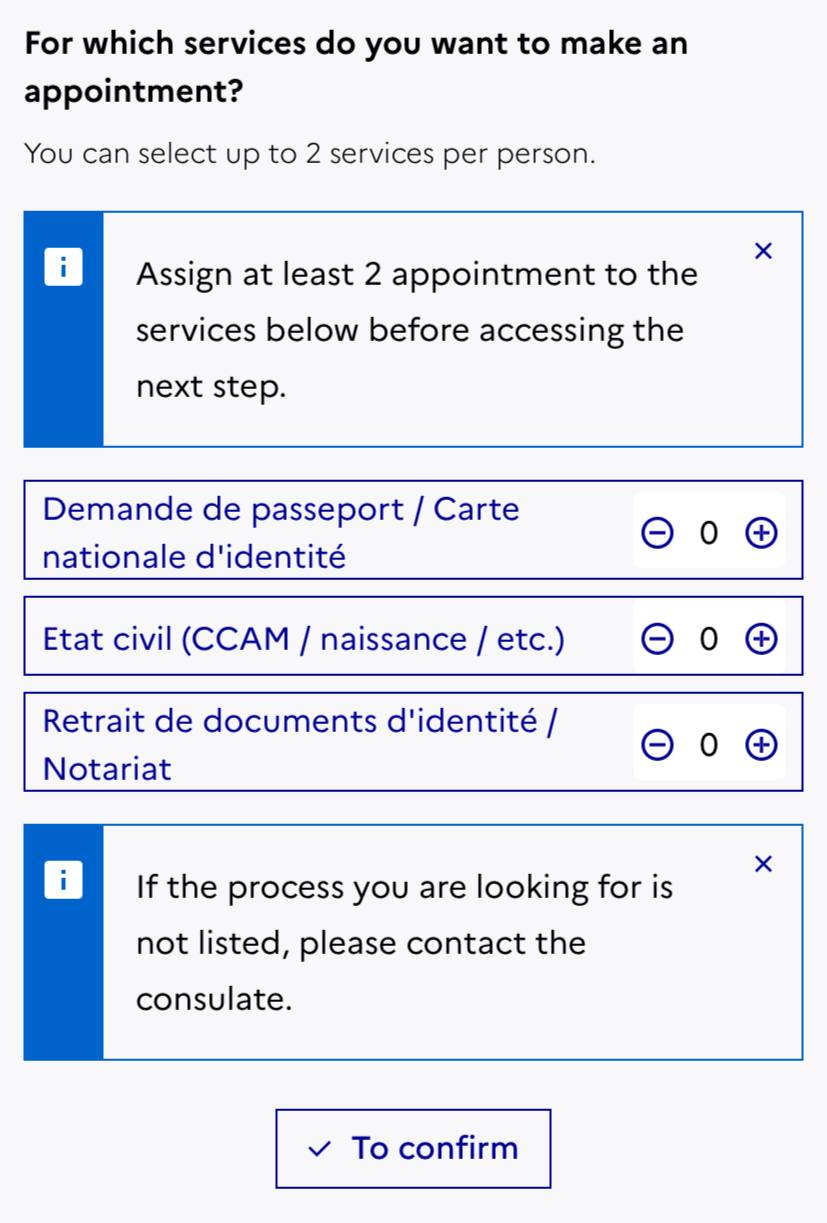Click the Demande de passeport service label
The image size is (827, 1223).
(x=281, y=532)
